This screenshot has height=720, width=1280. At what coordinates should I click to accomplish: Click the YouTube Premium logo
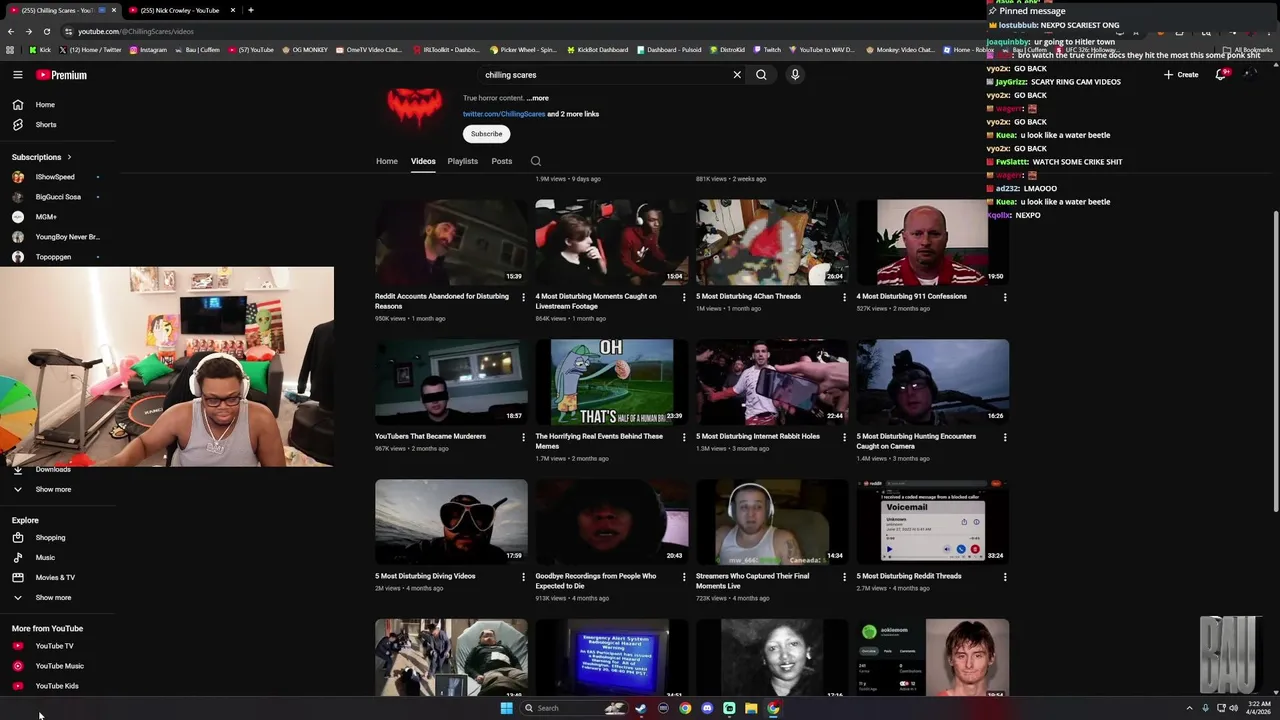(x=62, y=75)
